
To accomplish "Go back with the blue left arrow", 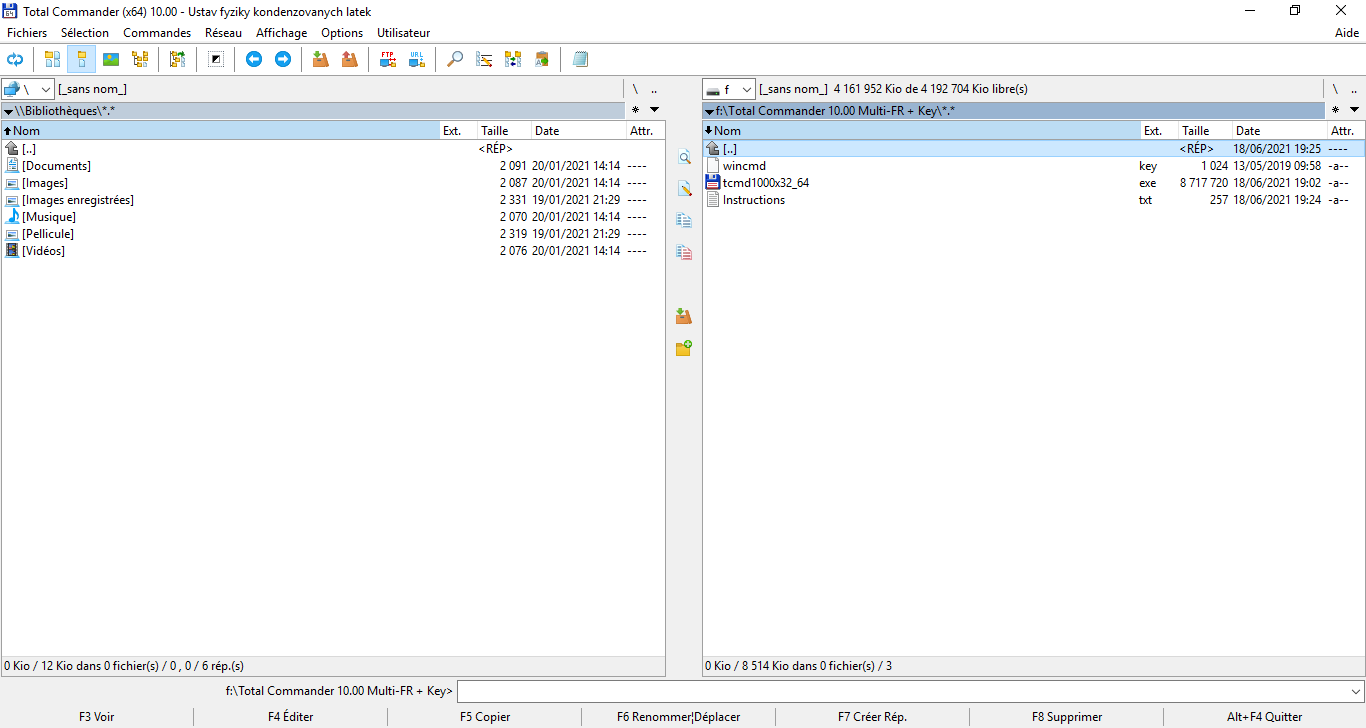I will click(x=254, y=59).
